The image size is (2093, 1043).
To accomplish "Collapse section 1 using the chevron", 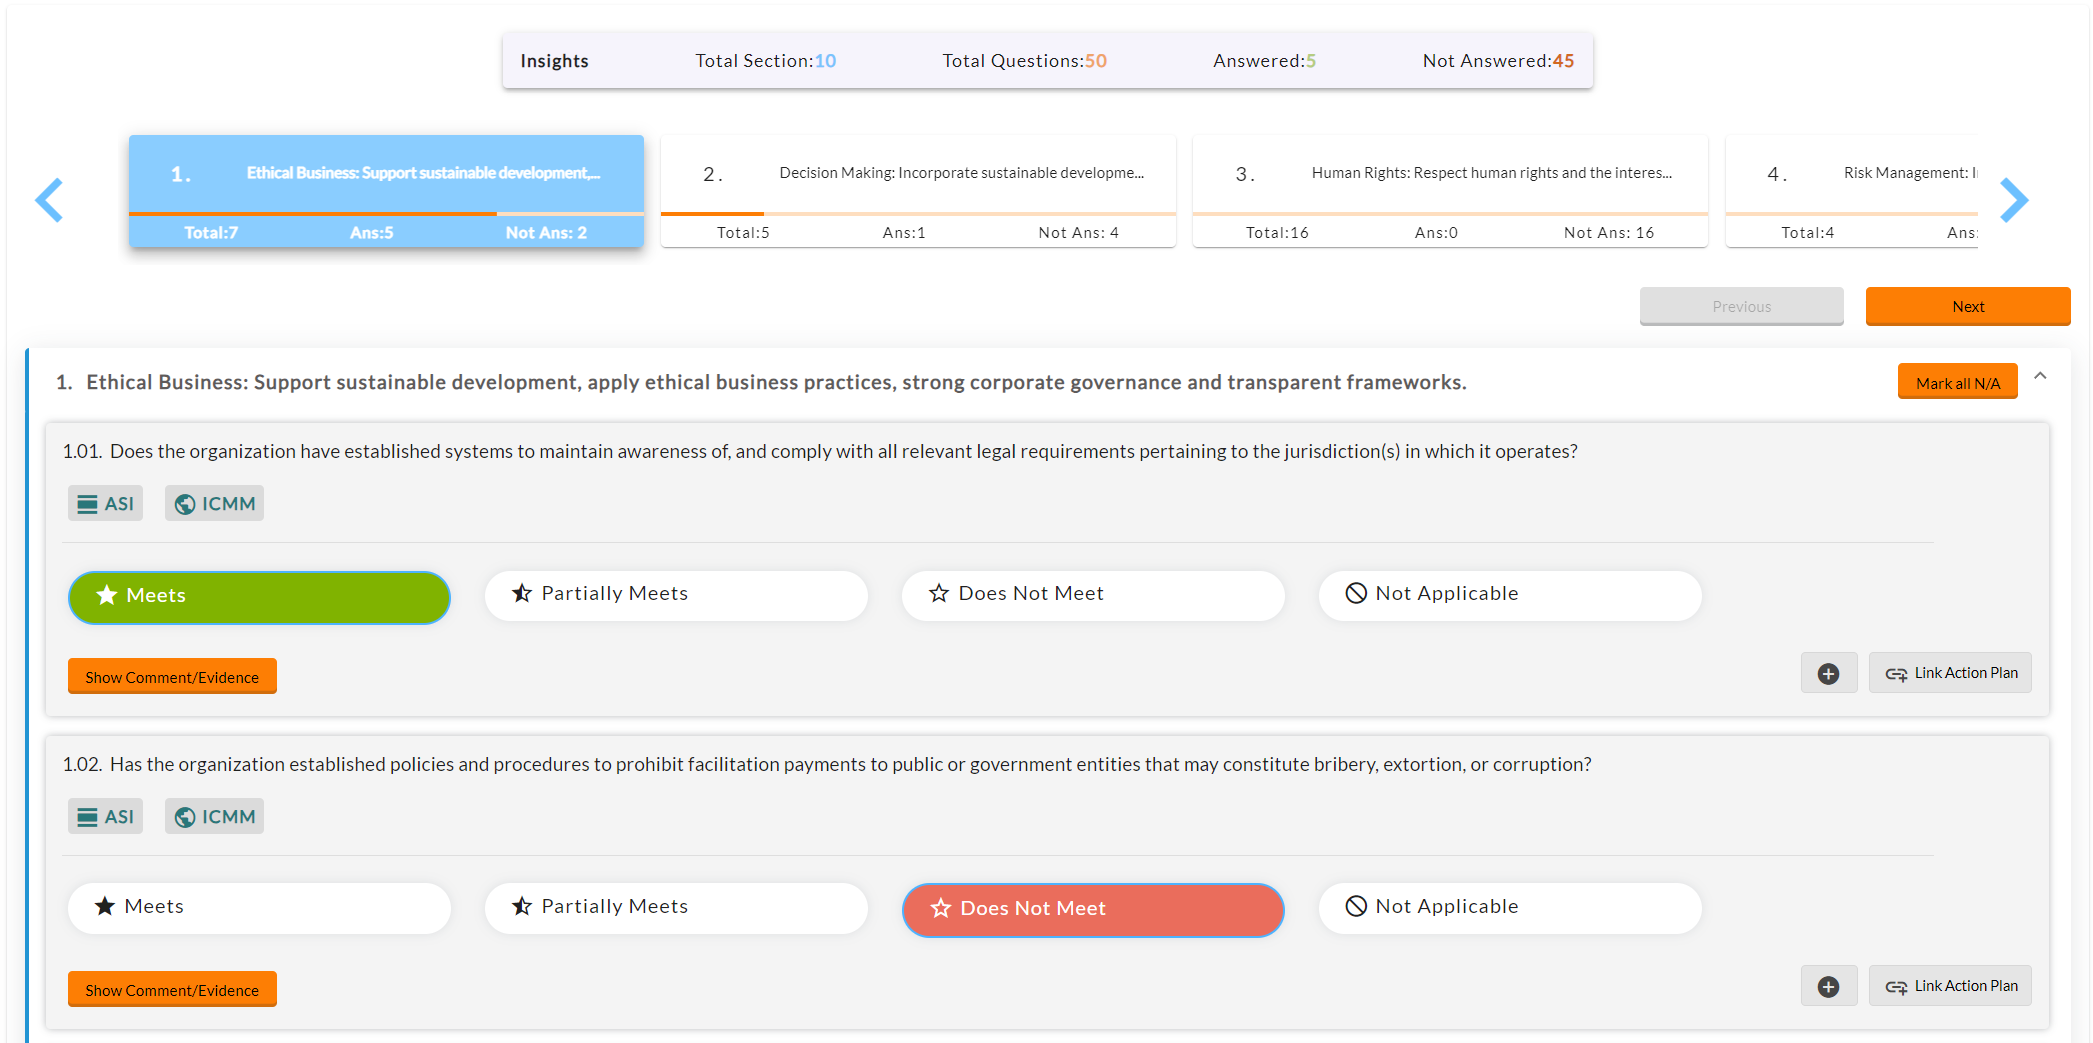I will [2040, 376].
